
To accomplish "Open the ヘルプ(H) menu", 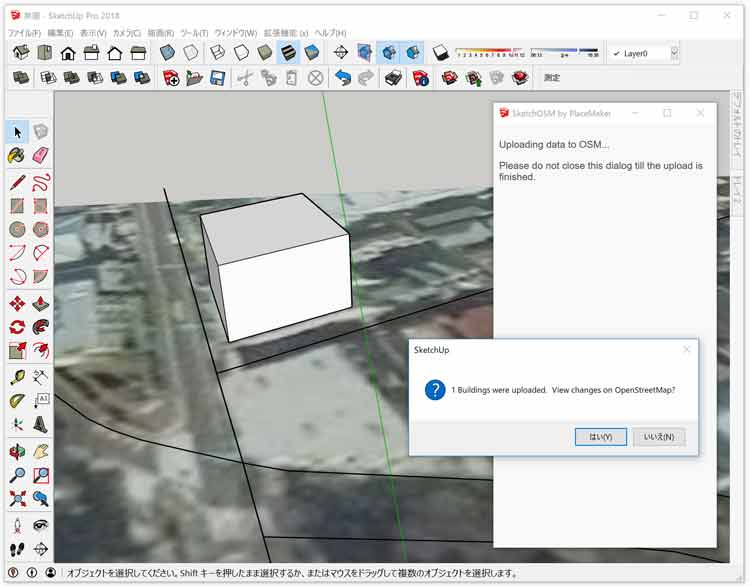I will [330, 33].
